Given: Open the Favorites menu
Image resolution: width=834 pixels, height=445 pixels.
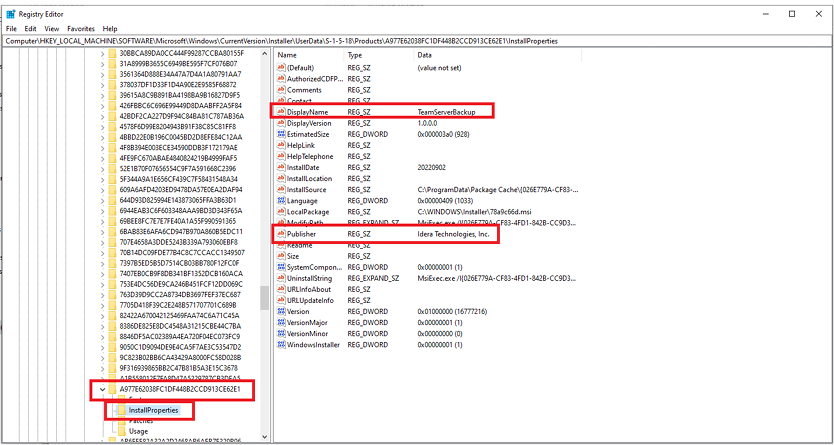Looking at the screenshot, I should coord(81,29).
